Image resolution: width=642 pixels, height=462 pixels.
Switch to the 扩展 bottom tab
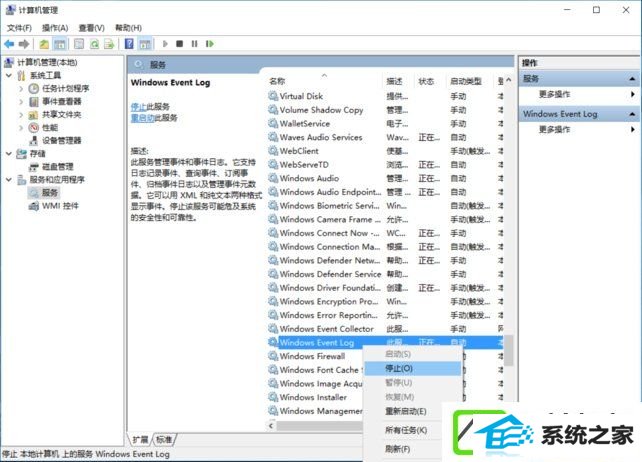[x=140, y=439]
